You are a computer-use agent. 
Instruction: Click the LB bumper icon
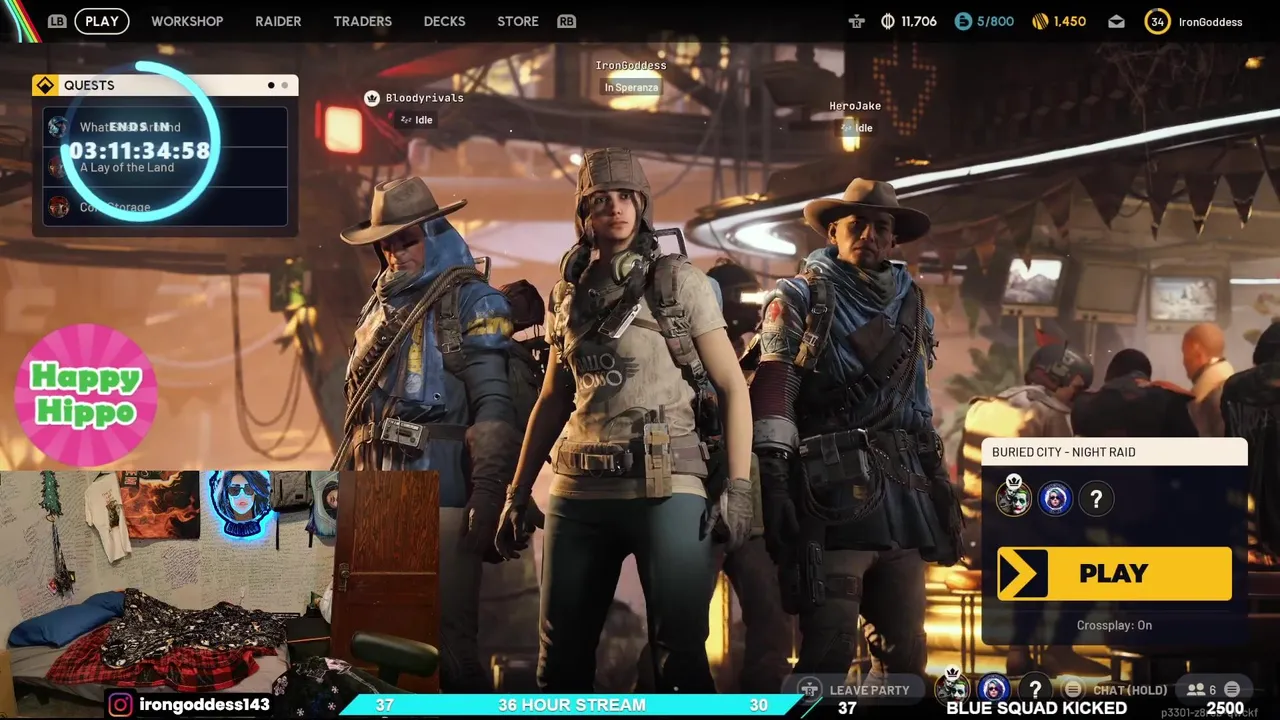(57, 21)
